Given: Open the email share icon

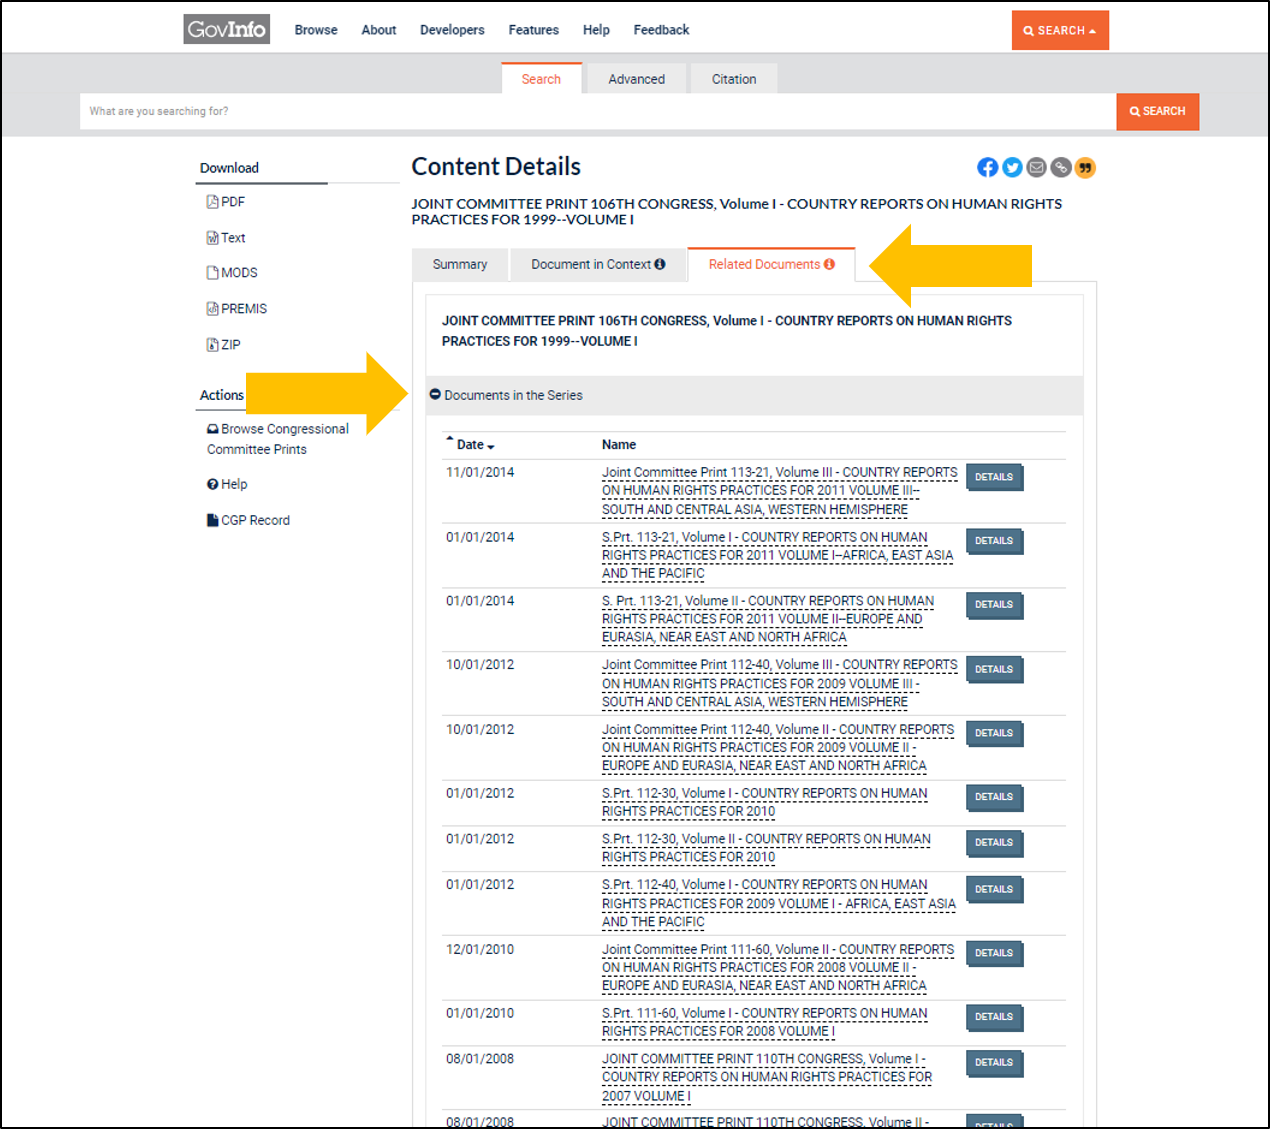Looking at the screenshot, I should pyautogui.click(x=1035, y=167).
